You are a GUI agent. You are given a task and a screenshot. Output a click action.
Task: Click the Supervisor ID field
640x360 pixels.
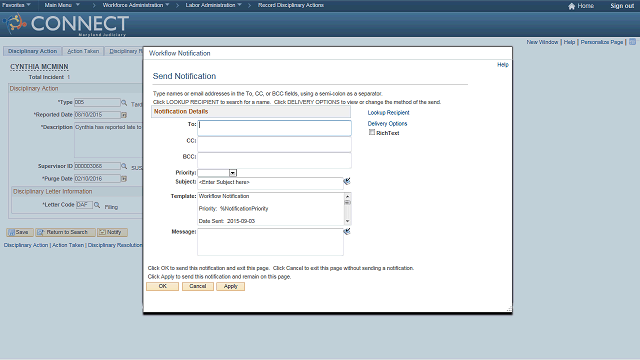coord(97,166)
